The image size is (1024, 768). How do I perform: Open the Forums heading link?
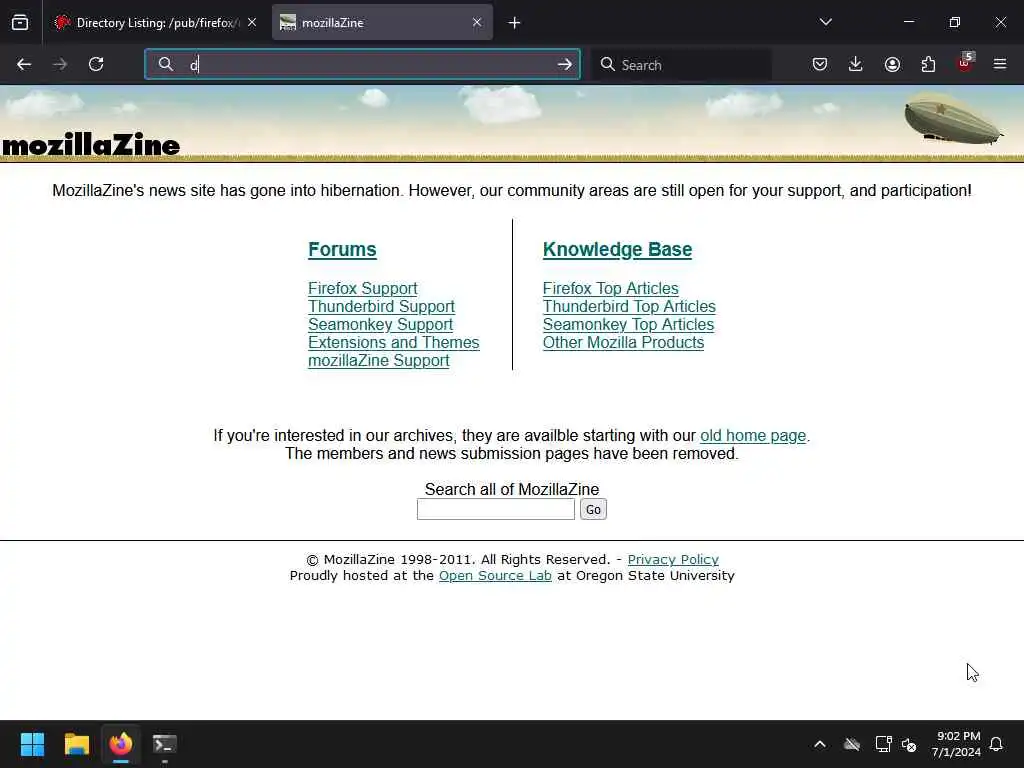point(342,249)
